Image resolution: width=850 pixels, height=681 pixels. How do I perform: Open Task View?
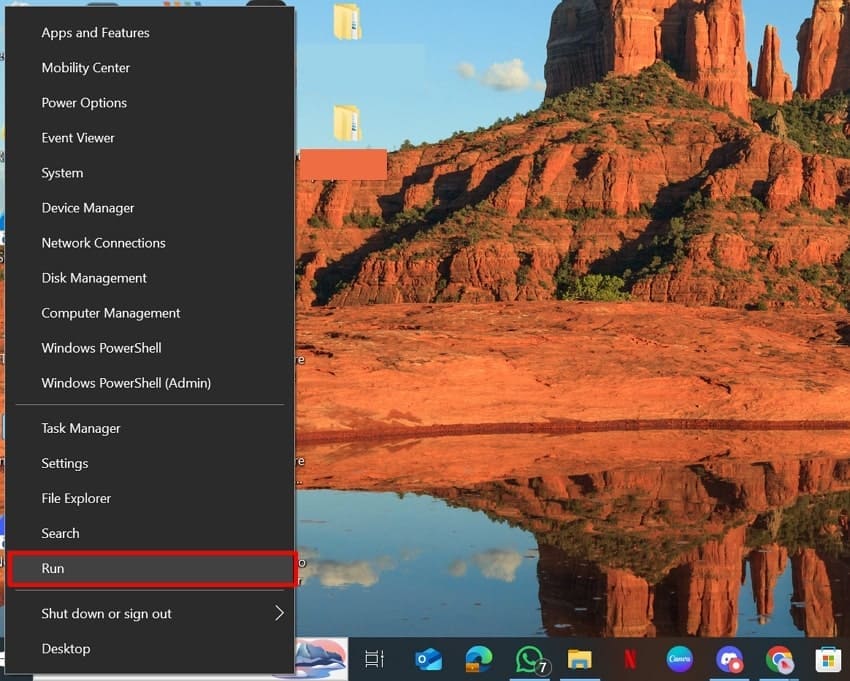(x=374, y=660)
